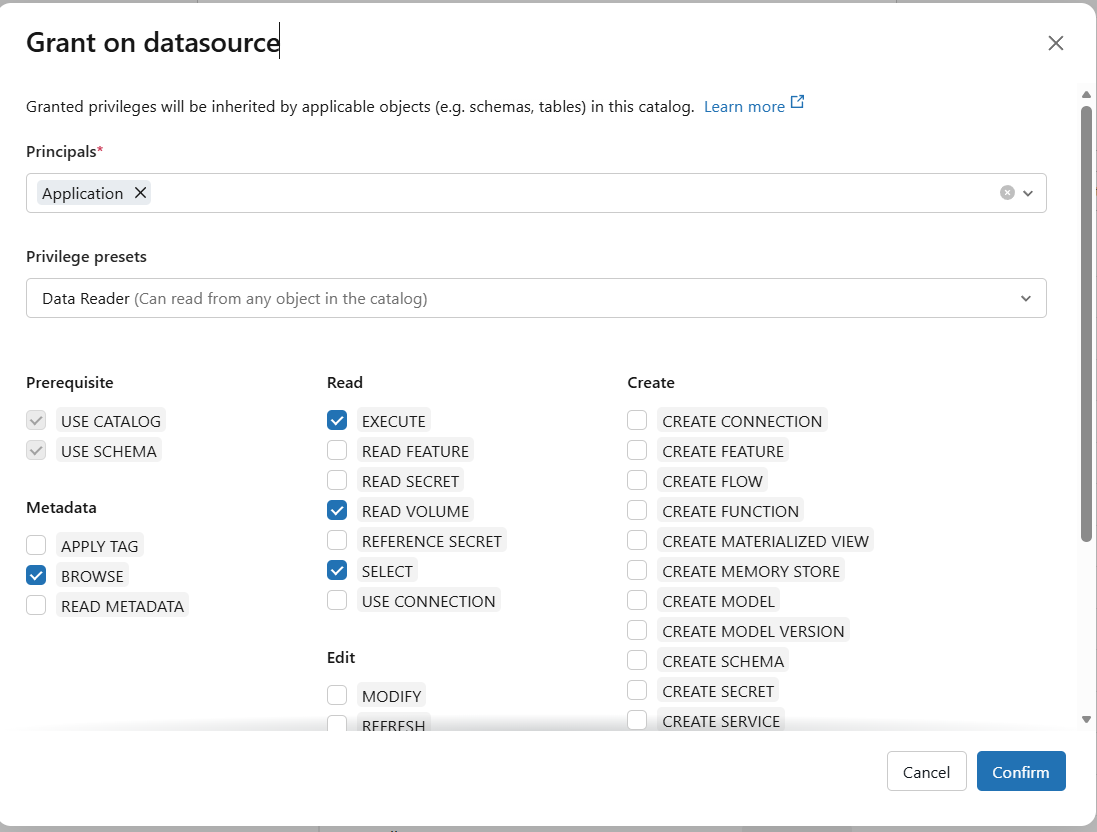Click the dialog vertical scrollbar thumb

click(1087, 323)
